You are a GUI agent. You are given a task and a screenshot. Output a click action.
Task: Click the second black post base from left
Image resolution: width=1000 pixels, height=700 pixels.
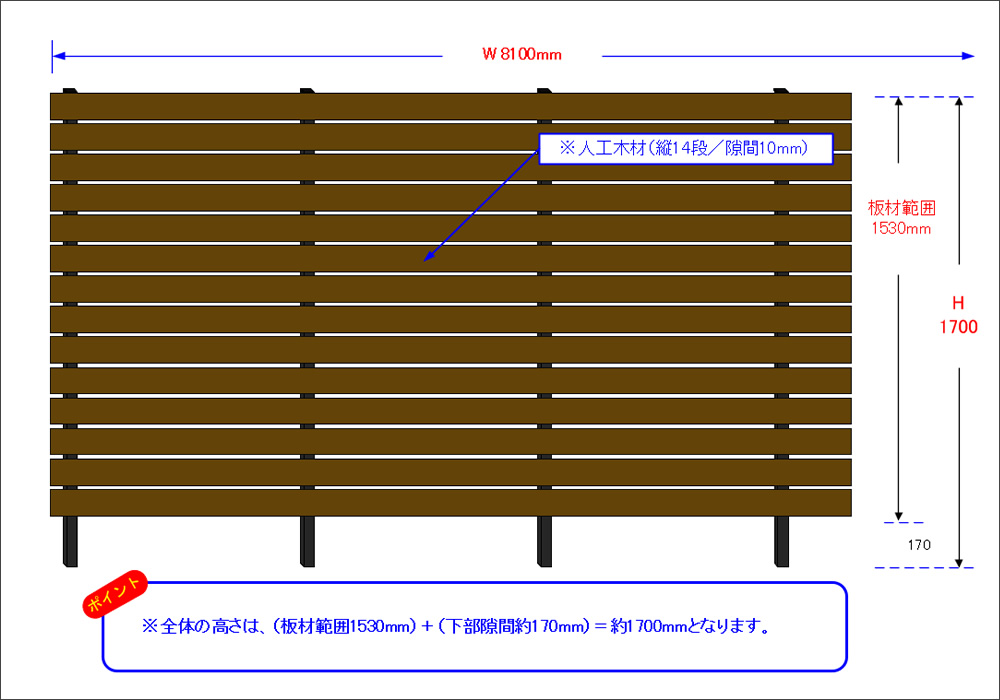pos(307,542)
